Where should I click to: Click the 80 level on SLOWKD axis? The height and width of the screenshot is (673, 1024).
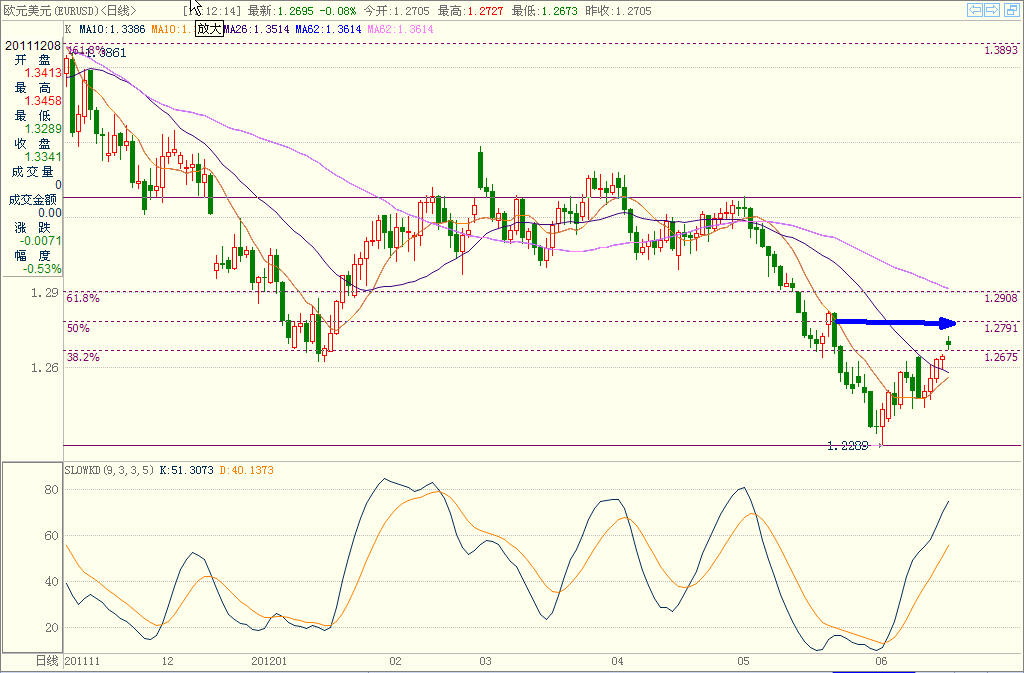tap(51, 489)
